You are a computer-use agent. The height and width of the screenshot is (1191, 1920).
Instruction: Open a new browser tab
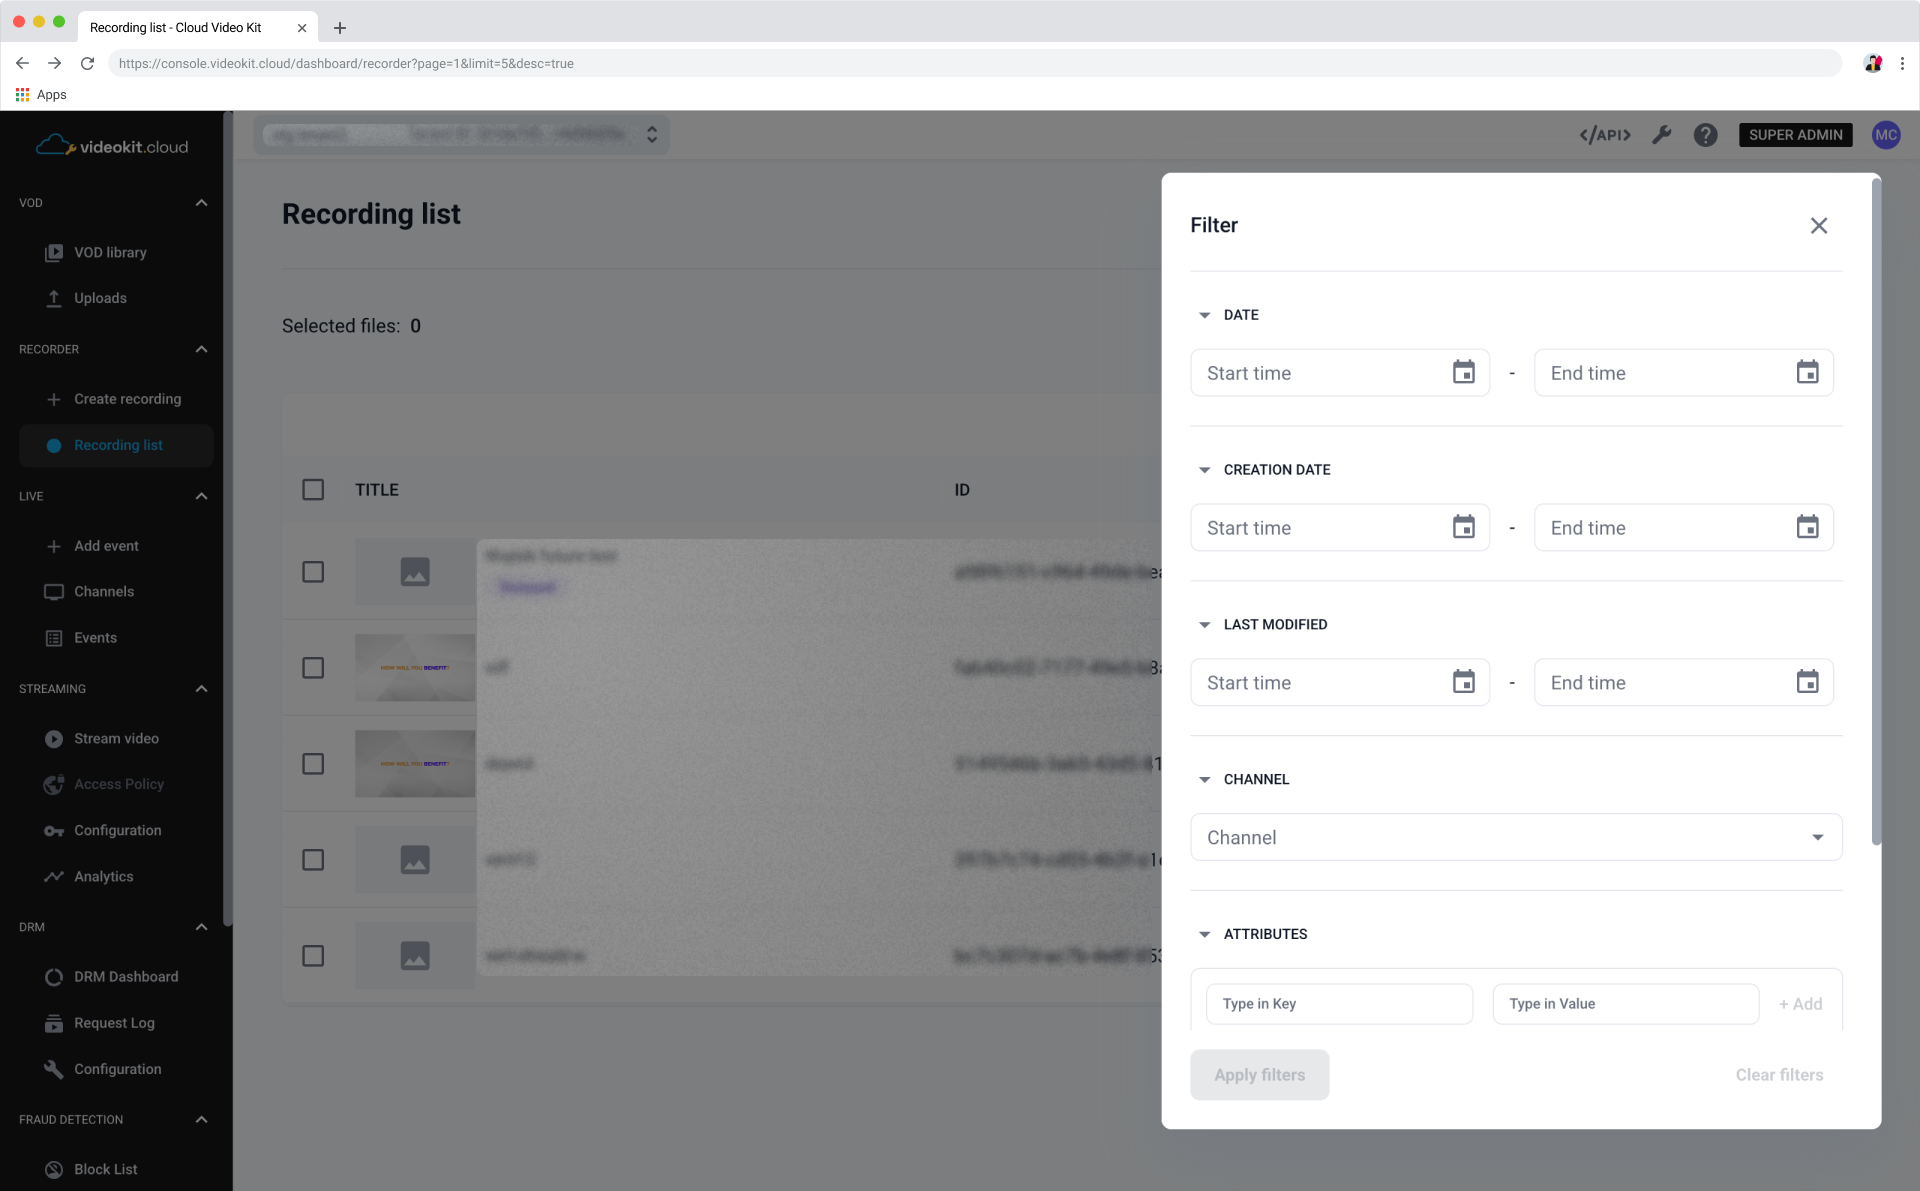coord(340,28)
